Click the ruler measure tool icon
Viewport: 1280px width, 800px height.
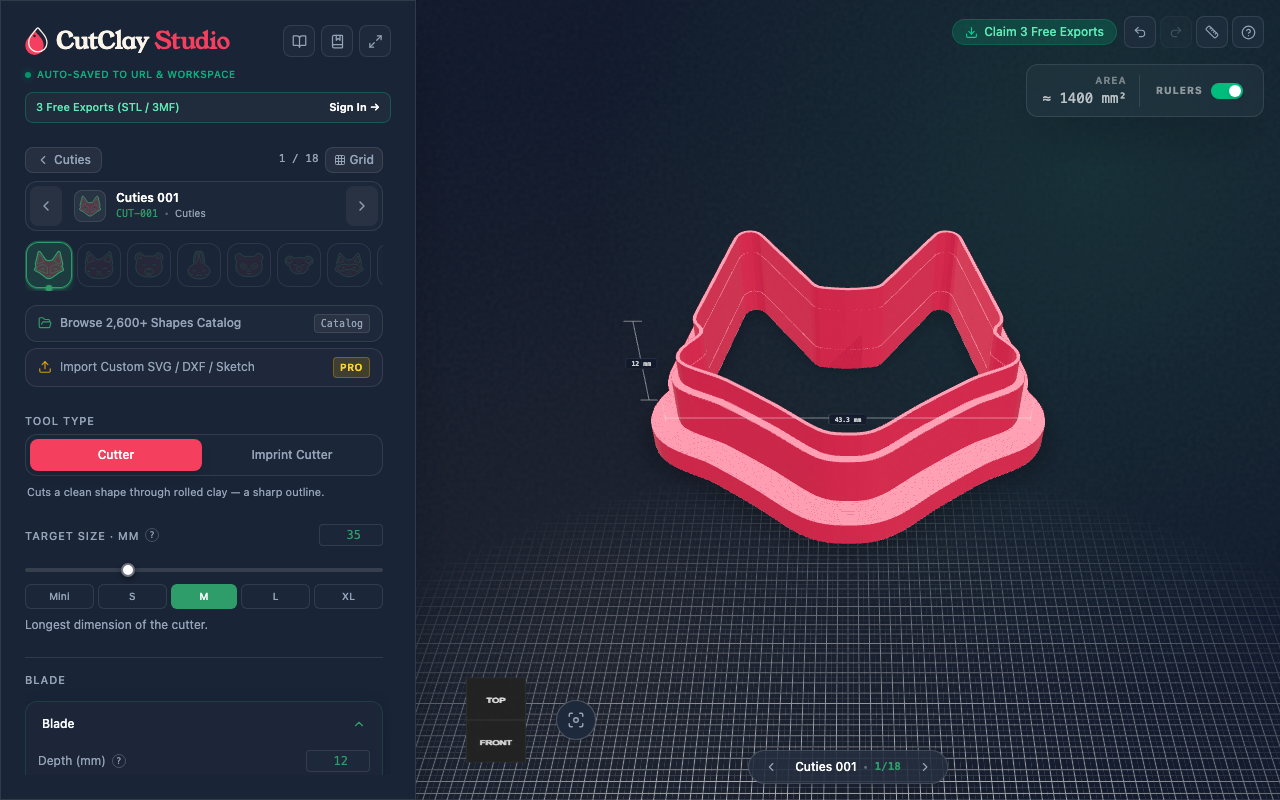tap(1212, 32)
